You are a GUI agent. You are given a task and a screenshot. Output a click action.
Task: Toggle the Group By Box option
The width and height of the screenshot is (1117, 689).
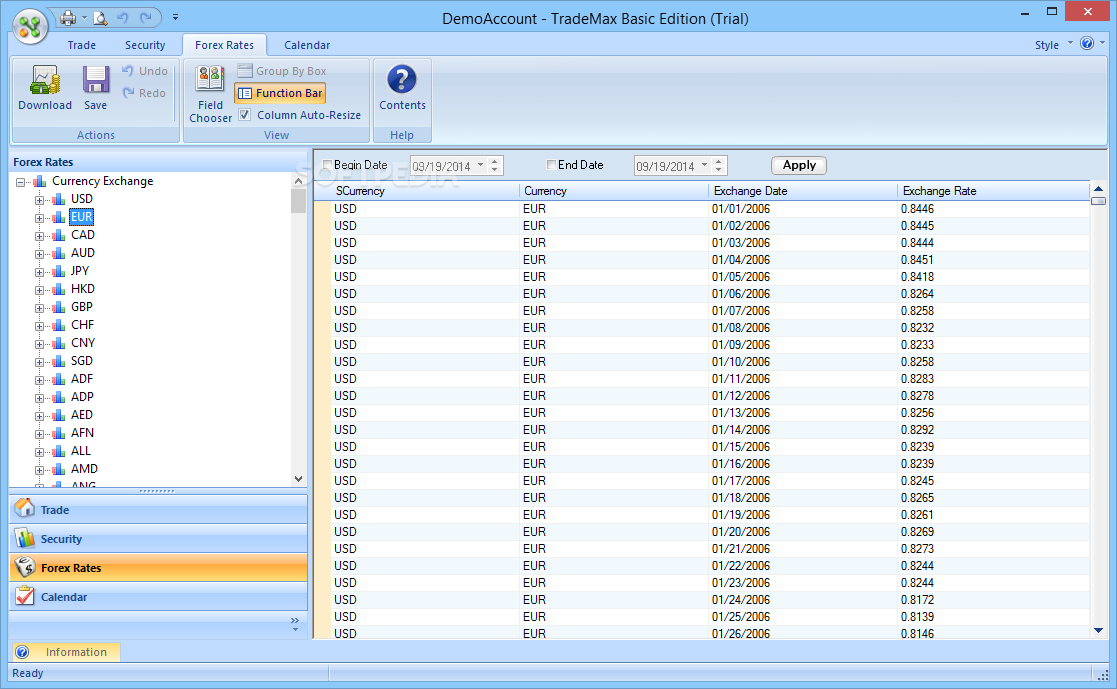pos(282,71)
